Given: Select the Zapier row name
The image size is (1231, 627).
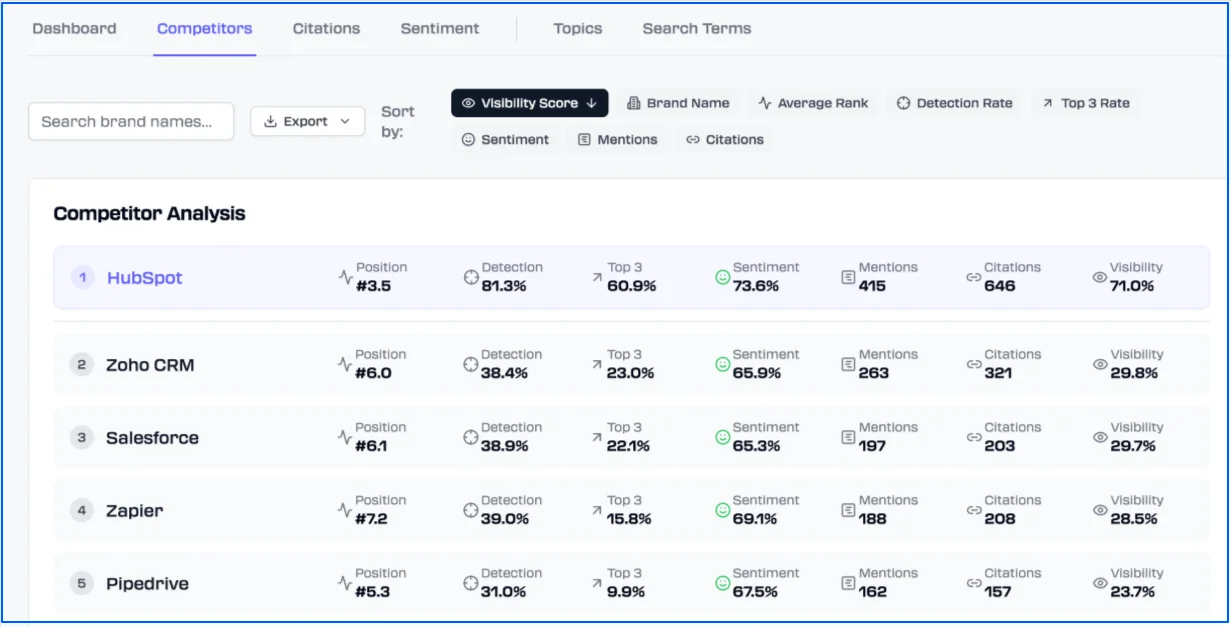Looking at the screenshot, I should (134, 511).
